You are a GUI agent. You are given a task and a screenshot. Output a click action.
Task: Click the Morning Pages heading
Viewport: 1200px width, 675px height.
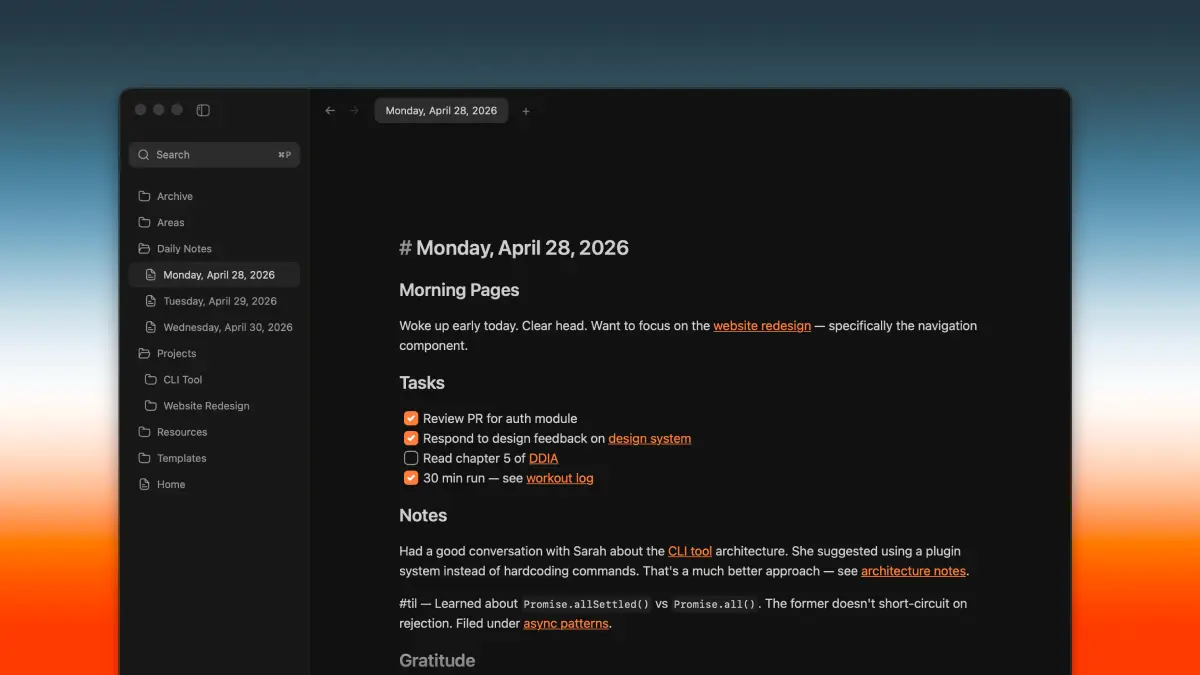point(459,290)
